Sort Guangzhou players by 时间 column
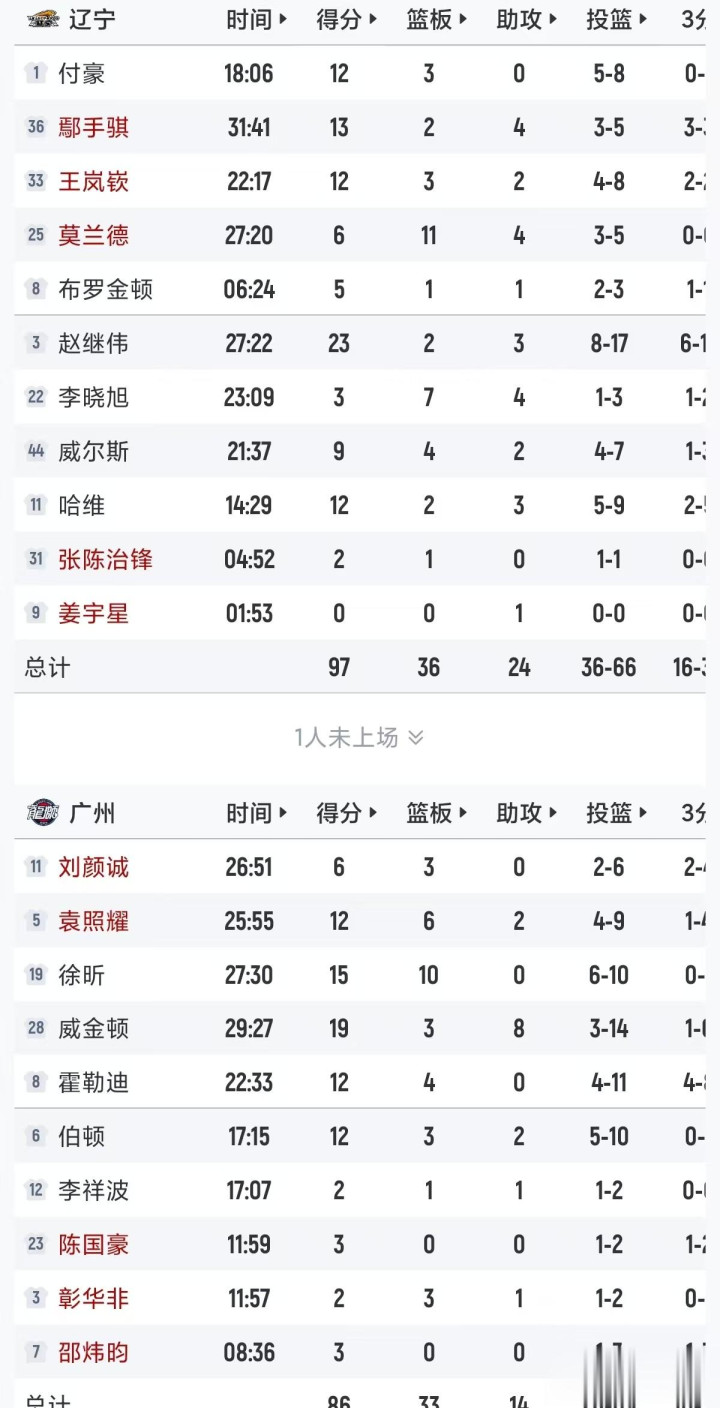The width and height of the screenshot is (720, 1408). 257,813
